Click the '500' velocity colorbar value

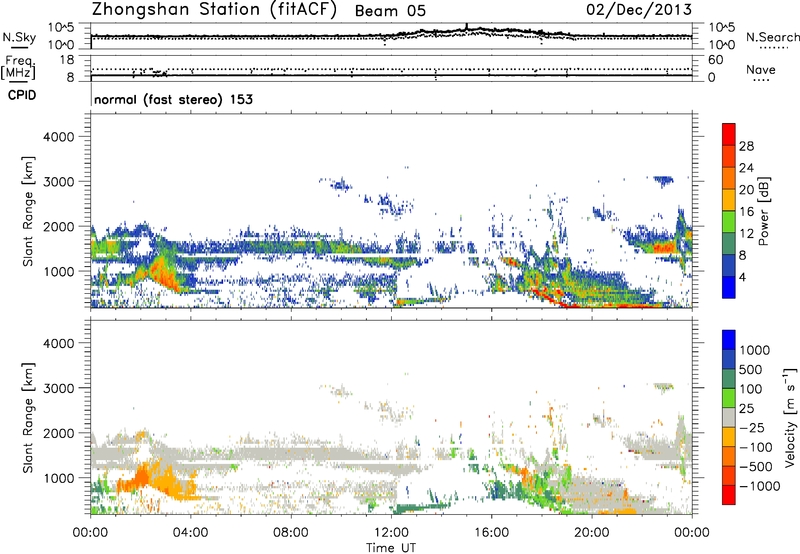point(751,370)
